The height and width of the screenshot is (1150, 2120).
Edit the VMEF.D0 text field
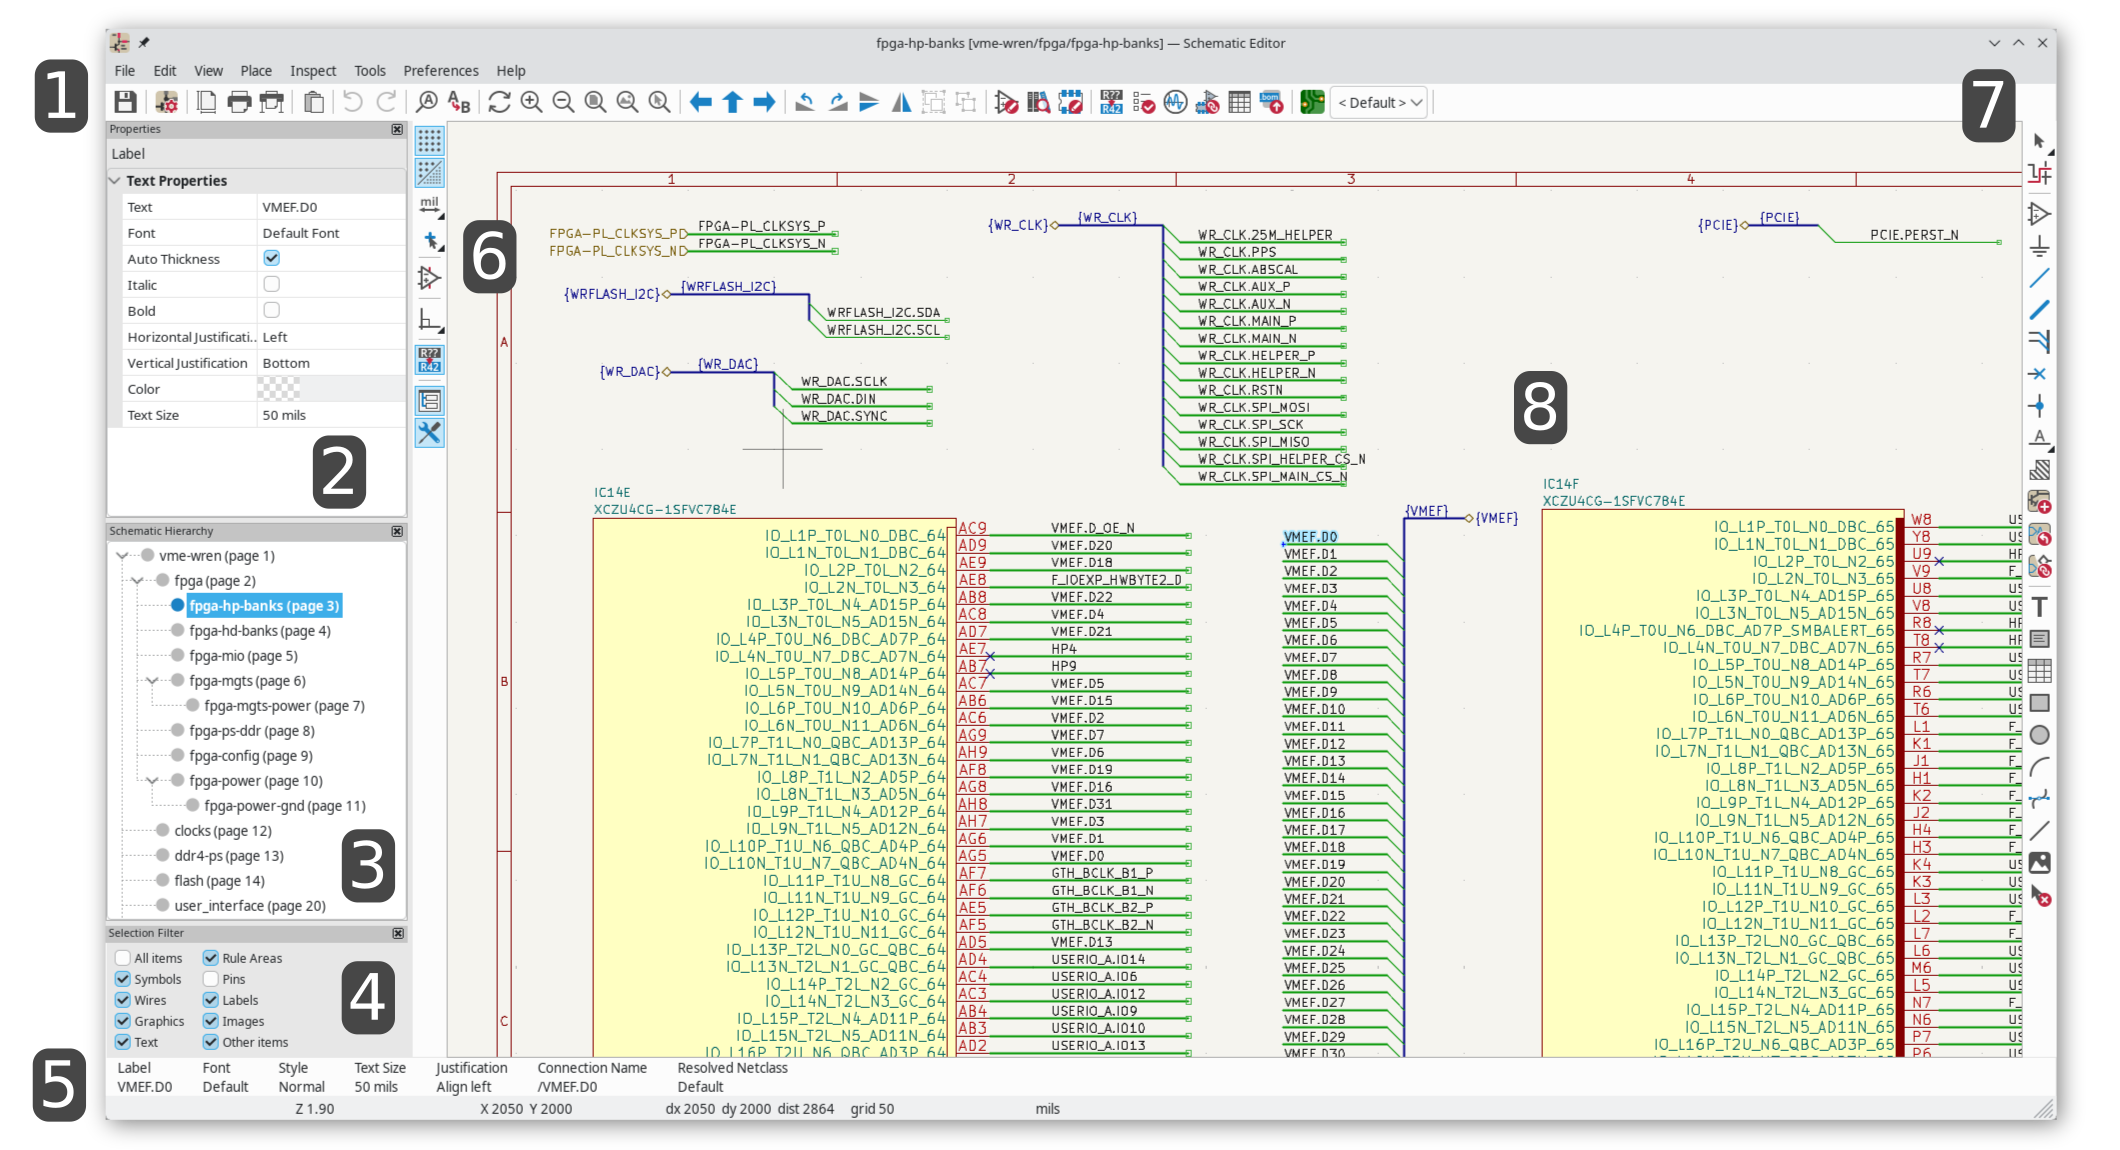click(330, 206)
